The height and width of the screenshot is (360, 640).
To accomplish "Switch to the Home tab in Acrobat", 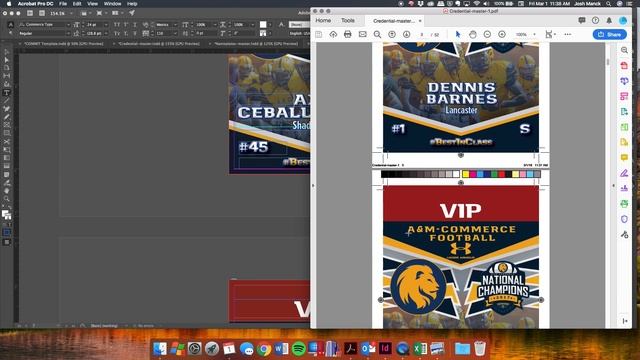I will [323, 20].
